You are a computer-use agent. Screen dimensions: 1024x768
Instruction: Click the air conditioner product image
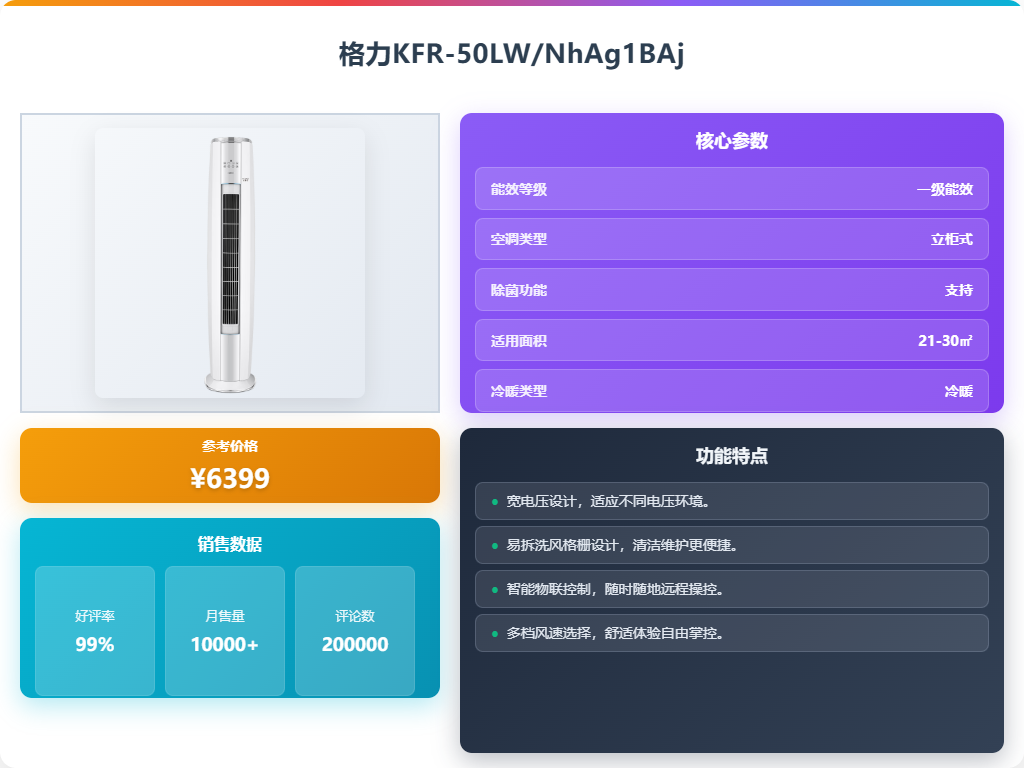230,263
